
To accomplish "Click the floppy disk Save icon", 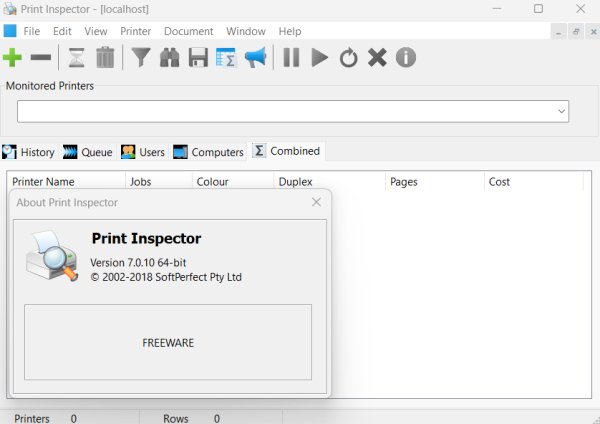I will pos(198,58).
